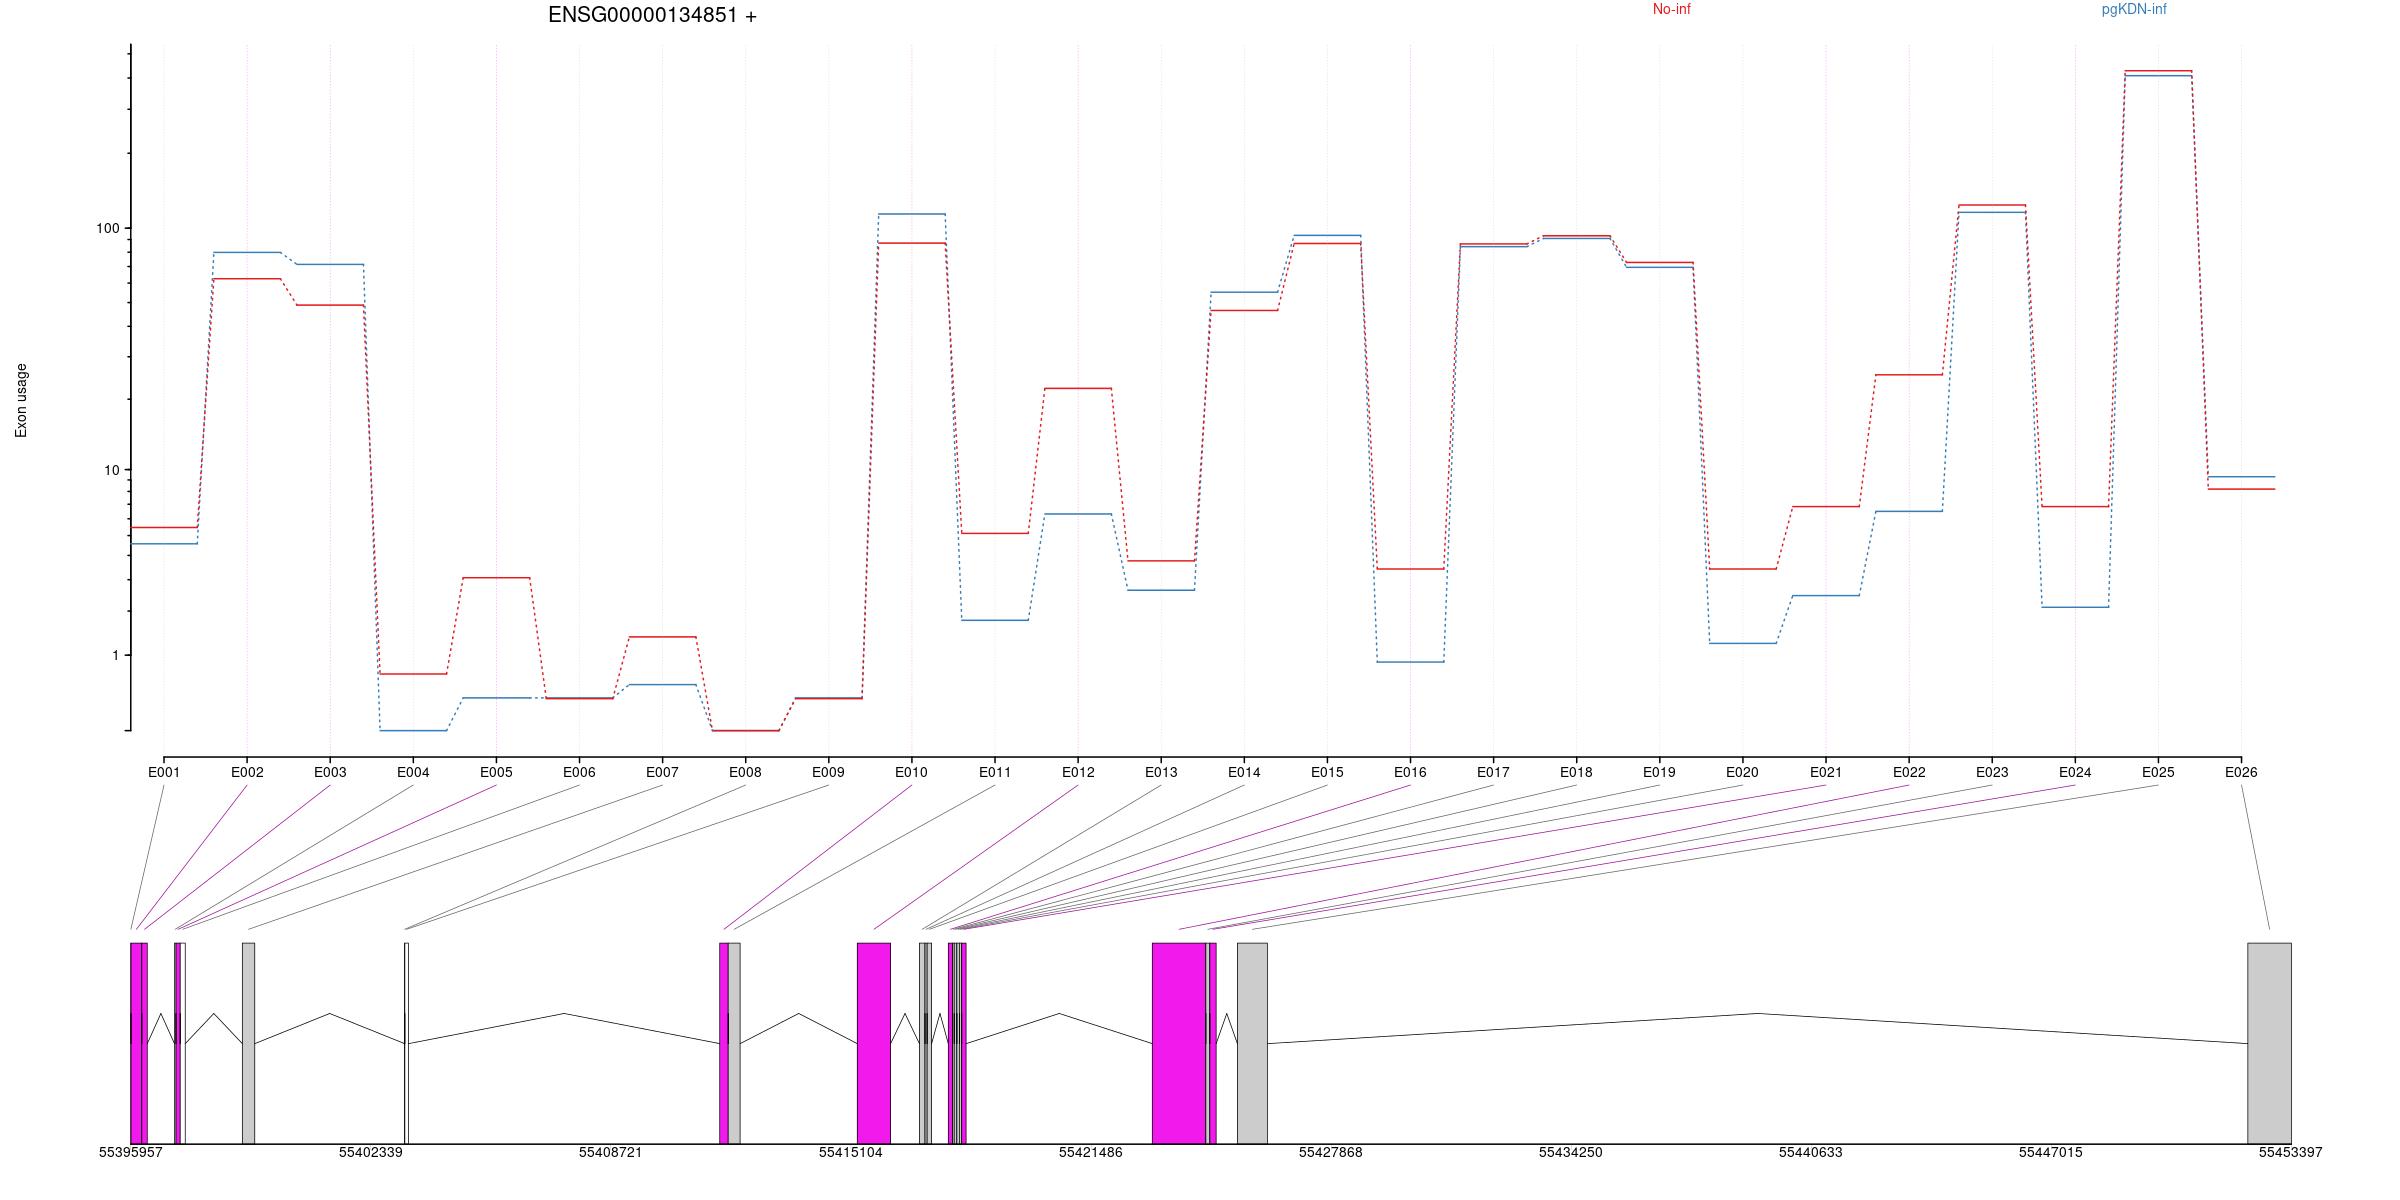The image size is (2400, 1200).
Task: Click the rightmost gray exon block
Action: click(2269, 1042)
